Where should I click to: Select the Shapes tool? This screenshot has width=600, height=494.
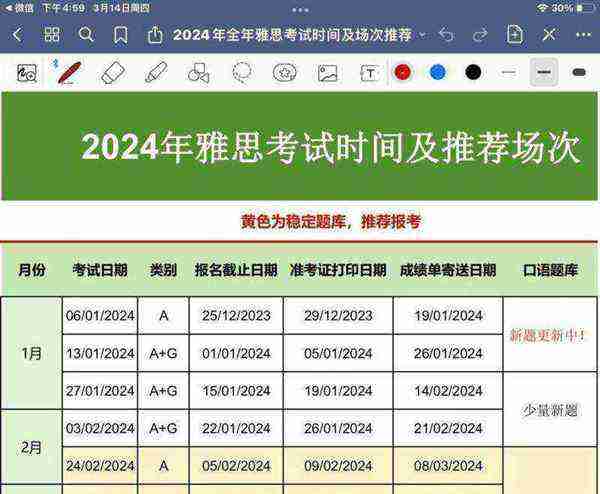(199, 72)
